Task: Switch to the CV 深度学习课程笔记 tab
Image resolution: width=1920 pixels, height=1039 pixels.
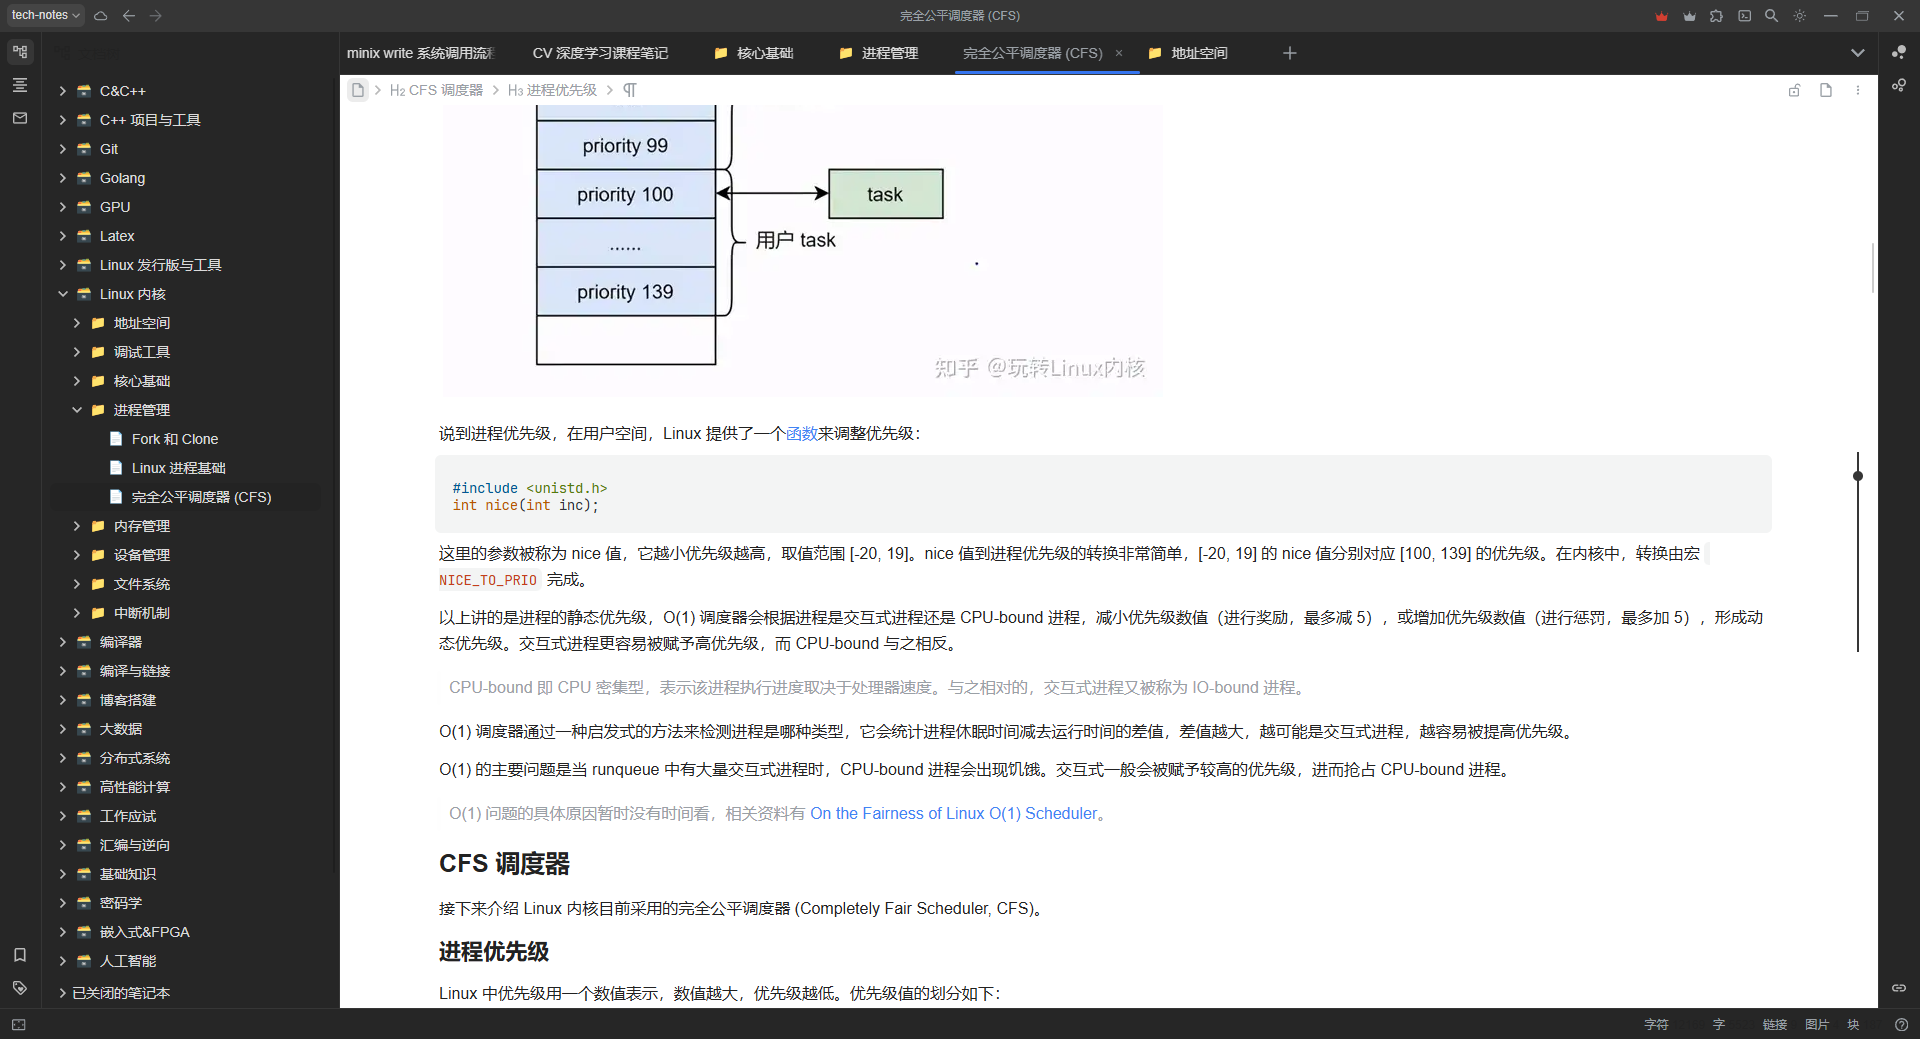Action: [x=600, y=53]
